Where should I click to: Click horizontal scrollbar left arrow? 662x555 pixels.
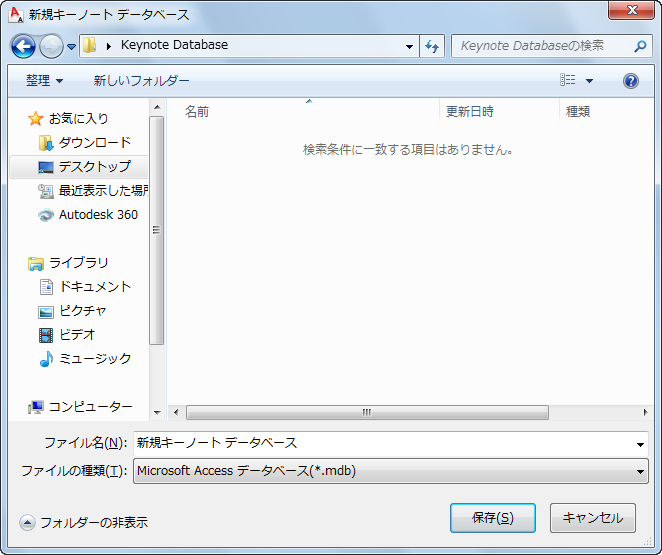pos(176,412)
